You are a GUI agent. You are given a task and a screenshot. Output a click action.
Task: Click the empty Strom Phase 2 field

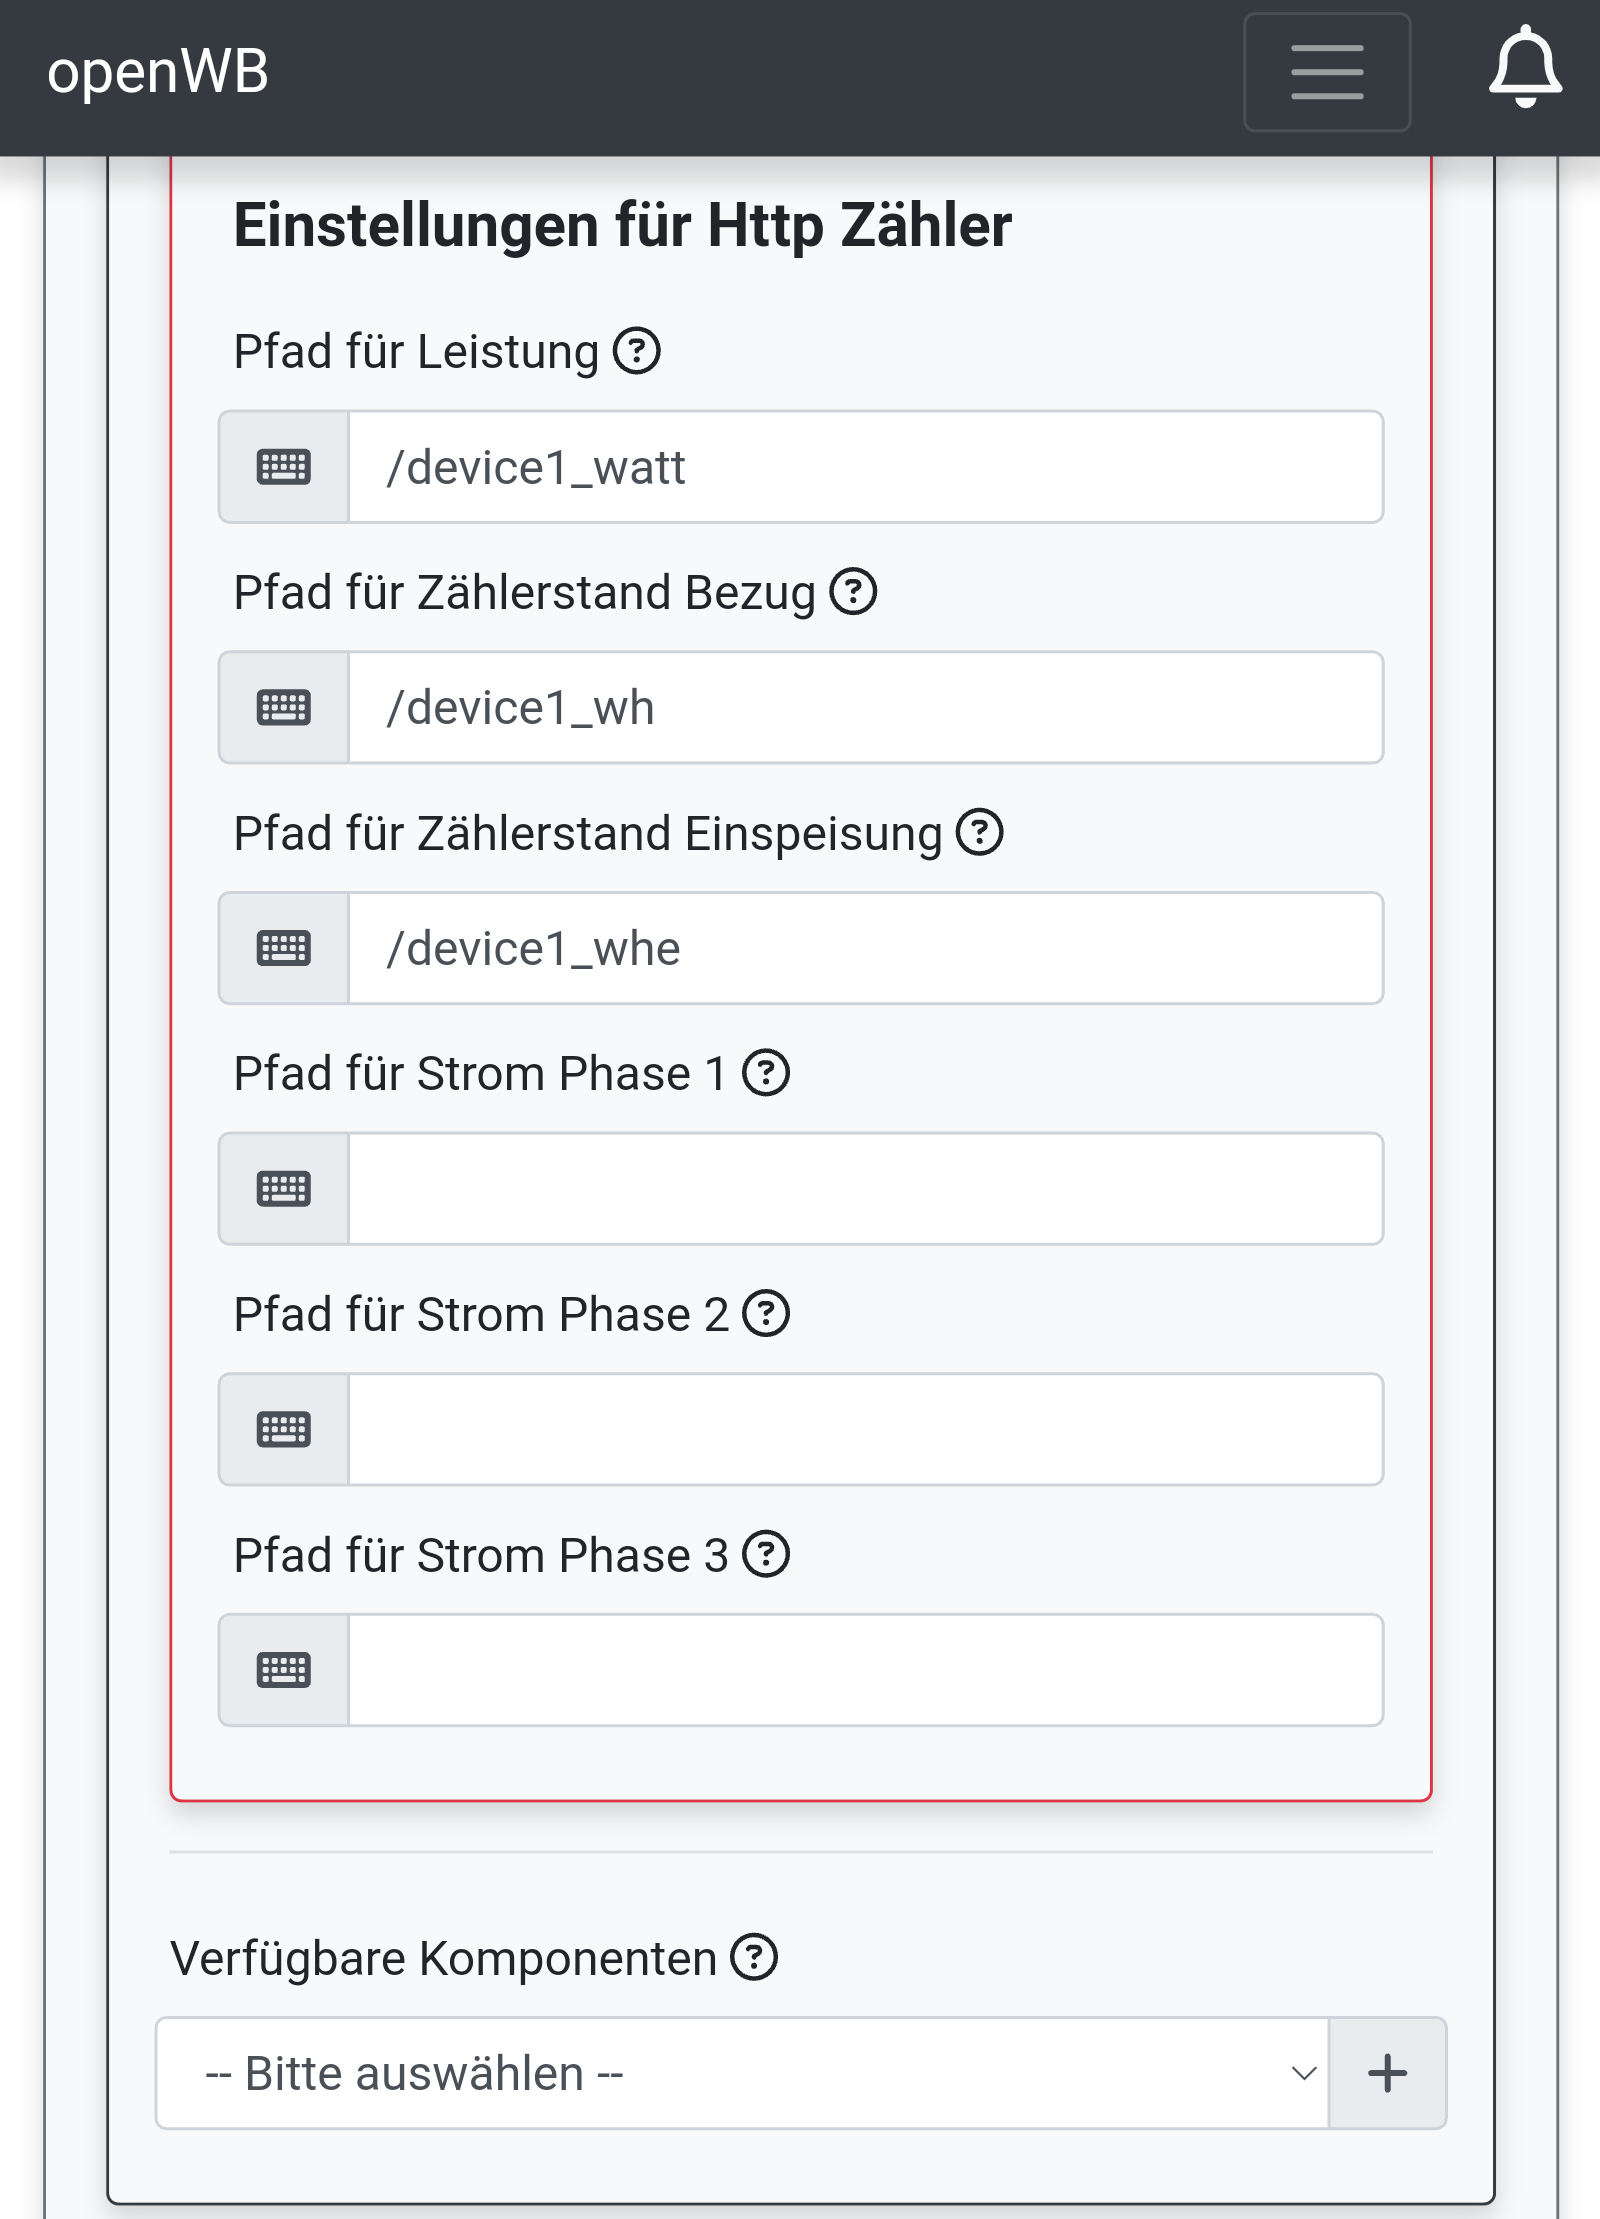tap(865, 1429)
